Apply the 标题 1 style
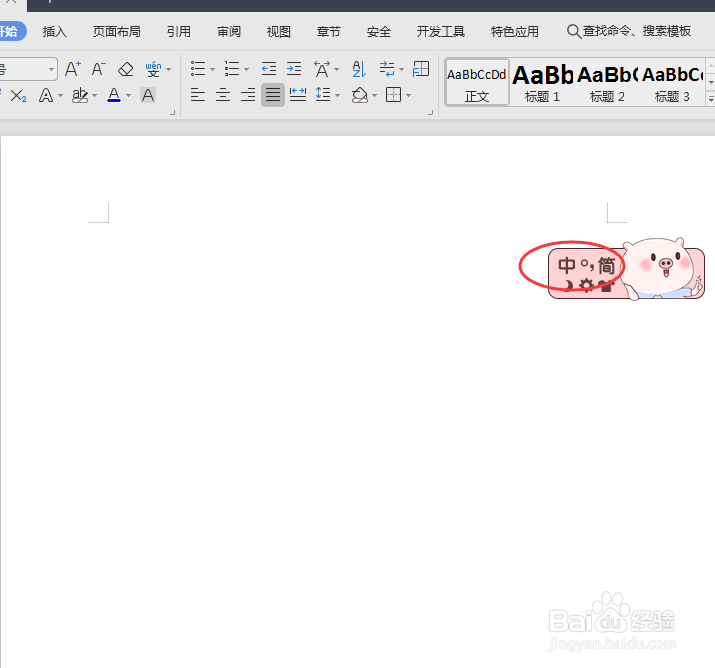The image size is (715, 668). (542, 83)
